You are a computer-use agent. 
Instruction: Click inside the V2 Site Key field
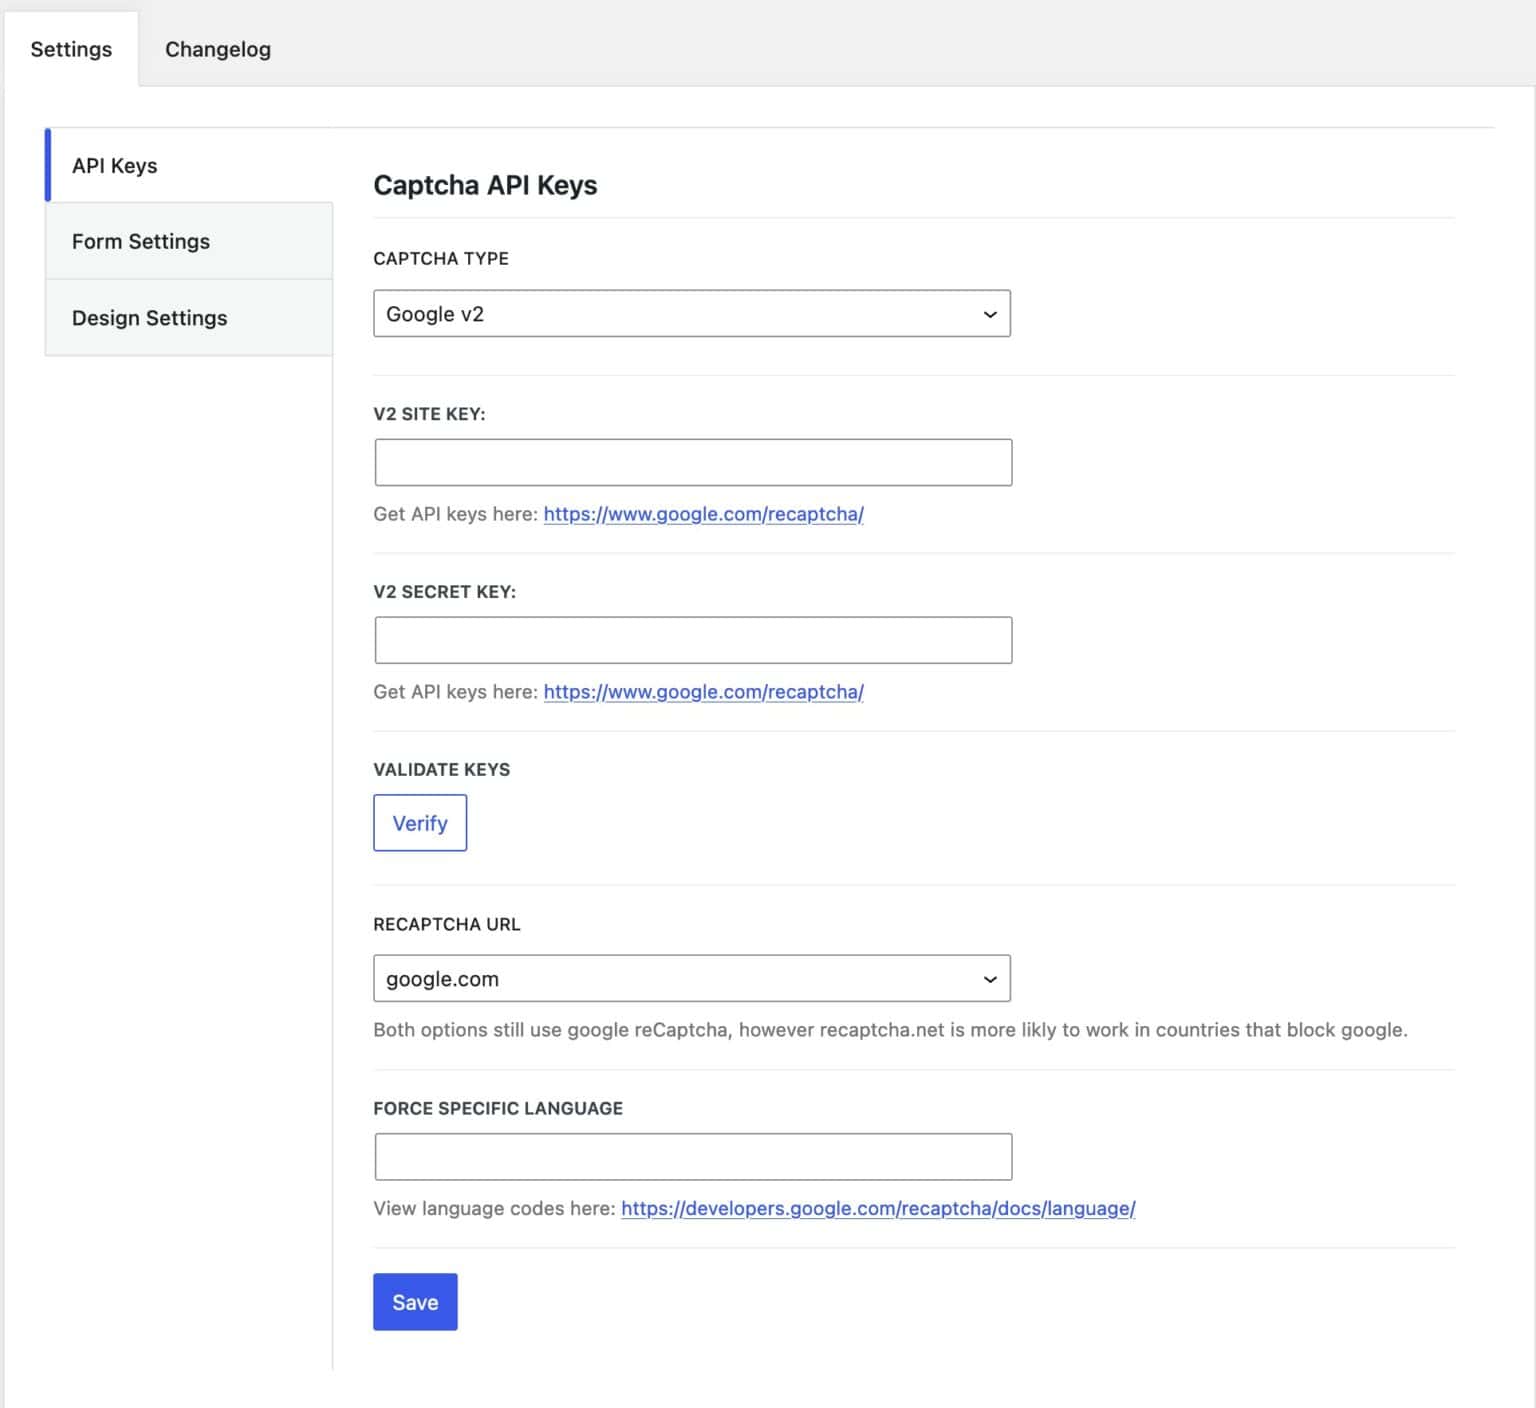[692, 462]
